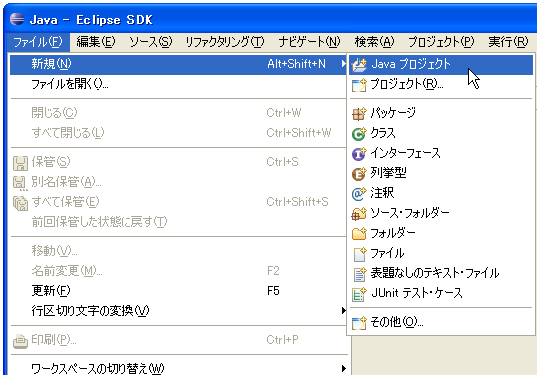
Task: Click the パッケージ package icon
Action: tap(359, 113)
